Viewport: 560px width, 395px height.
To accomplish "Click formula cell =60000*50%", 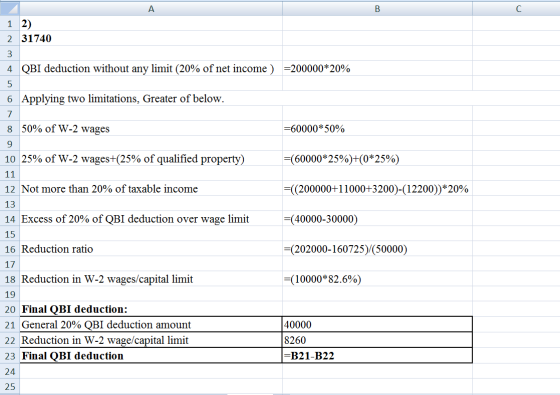I will [377, 129].
